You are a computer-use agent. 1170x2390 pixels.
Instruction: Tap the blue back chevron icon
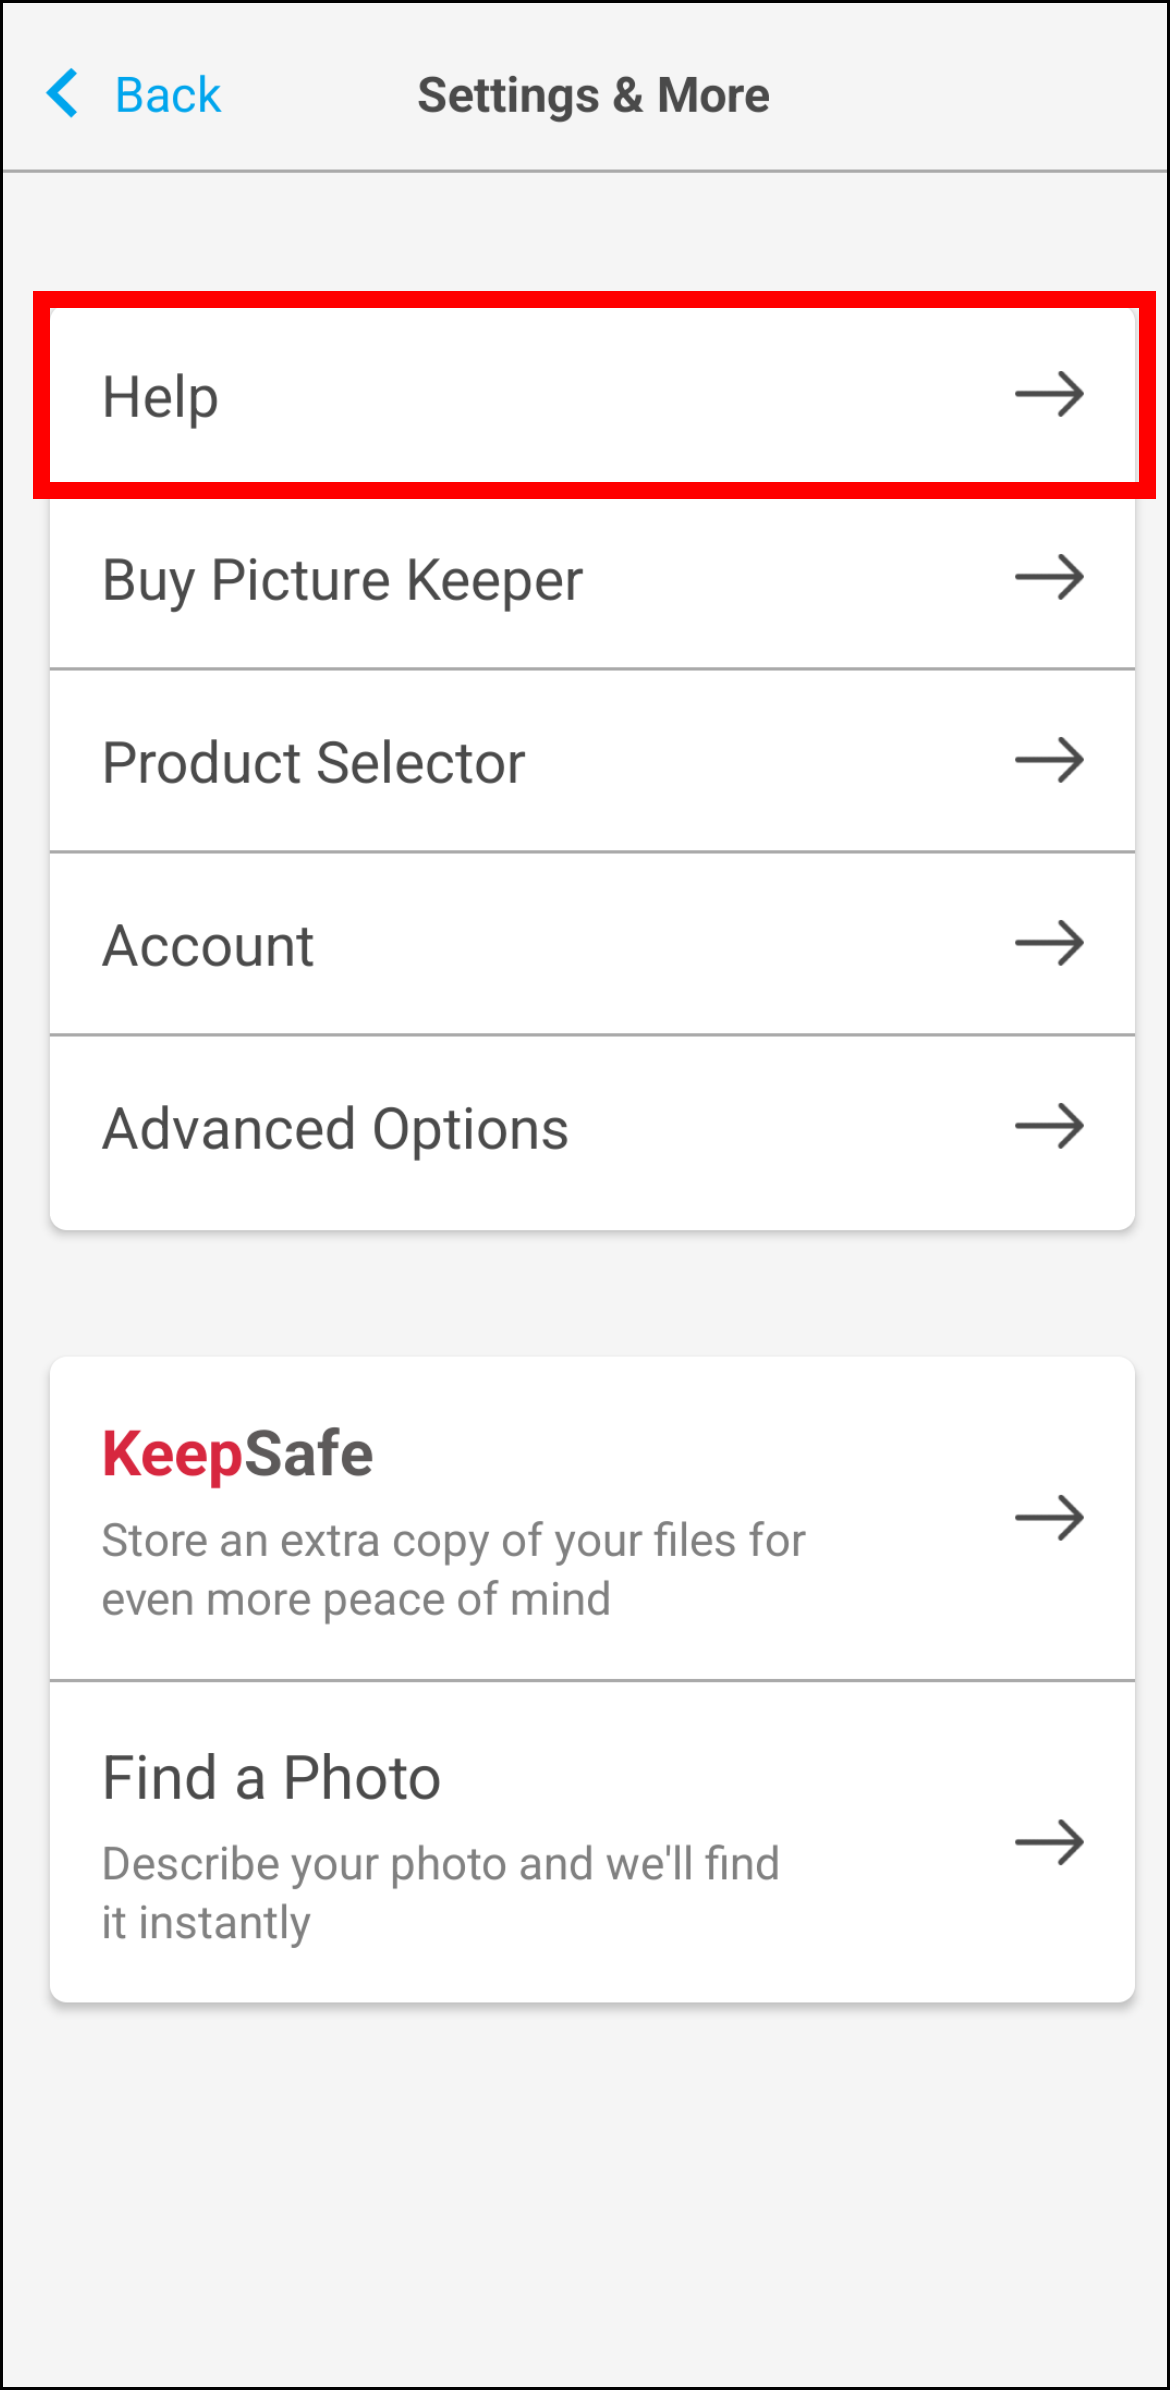(62, 94)
